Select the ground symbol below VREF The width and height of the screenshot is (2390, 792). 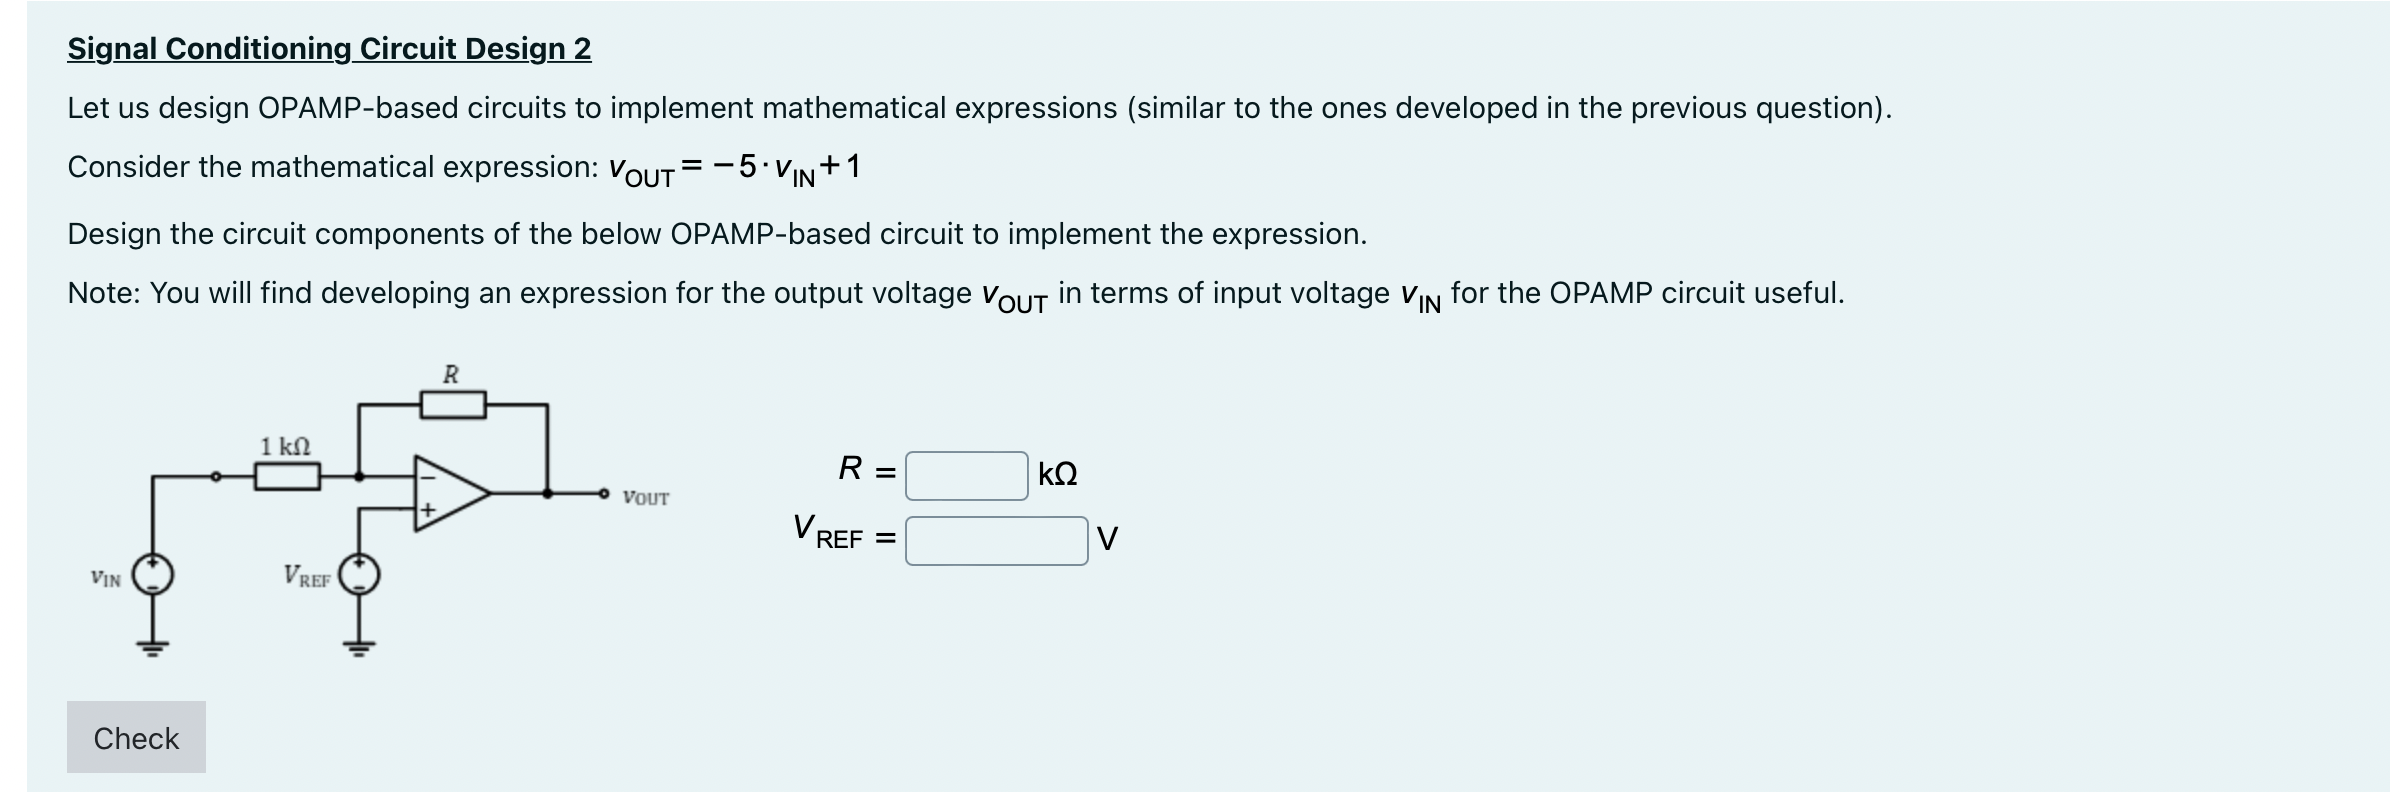click(x=360, y=647)
